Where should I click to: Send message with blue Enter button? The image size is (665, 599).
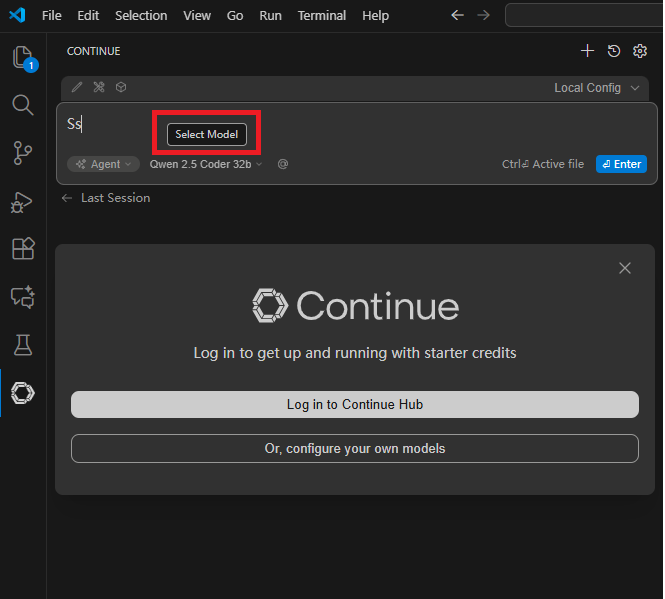point(621,164)
